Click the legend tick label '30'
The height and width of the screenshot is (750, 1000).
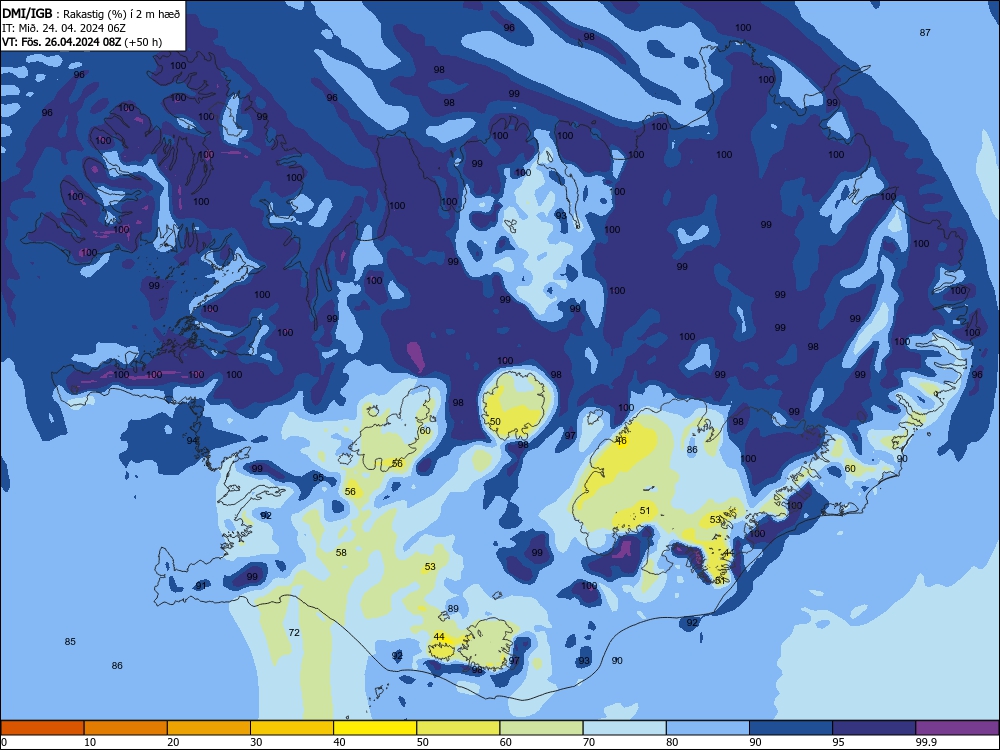point(256,742)
